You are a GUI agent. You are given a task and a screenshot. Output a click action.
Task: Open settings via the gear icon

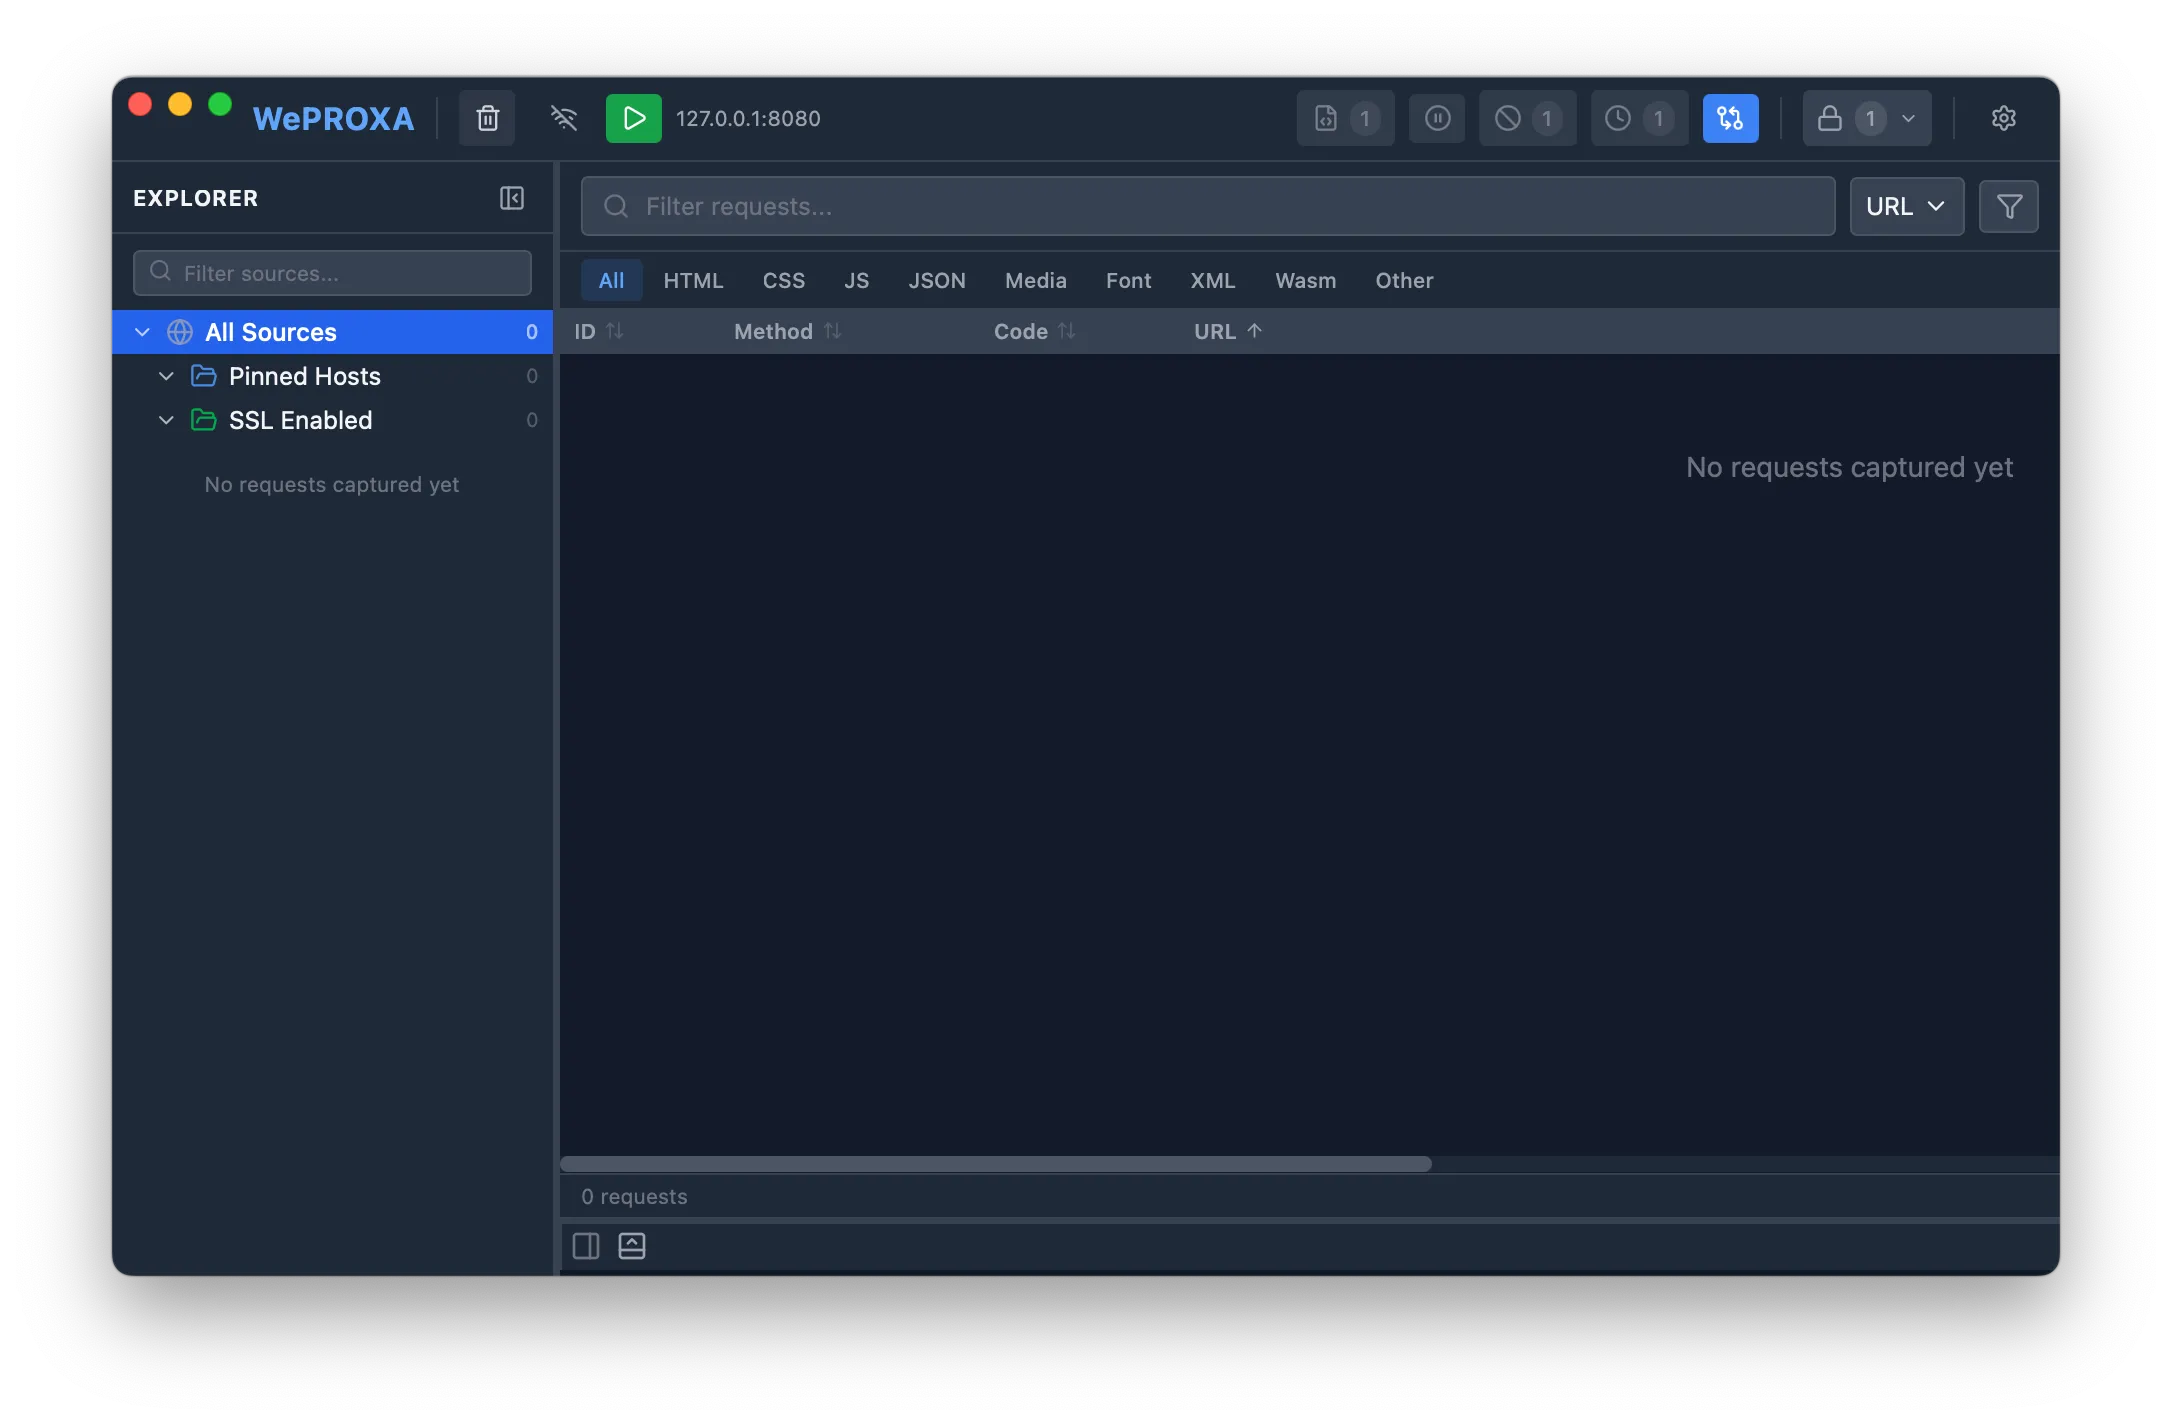[2003, 118]
